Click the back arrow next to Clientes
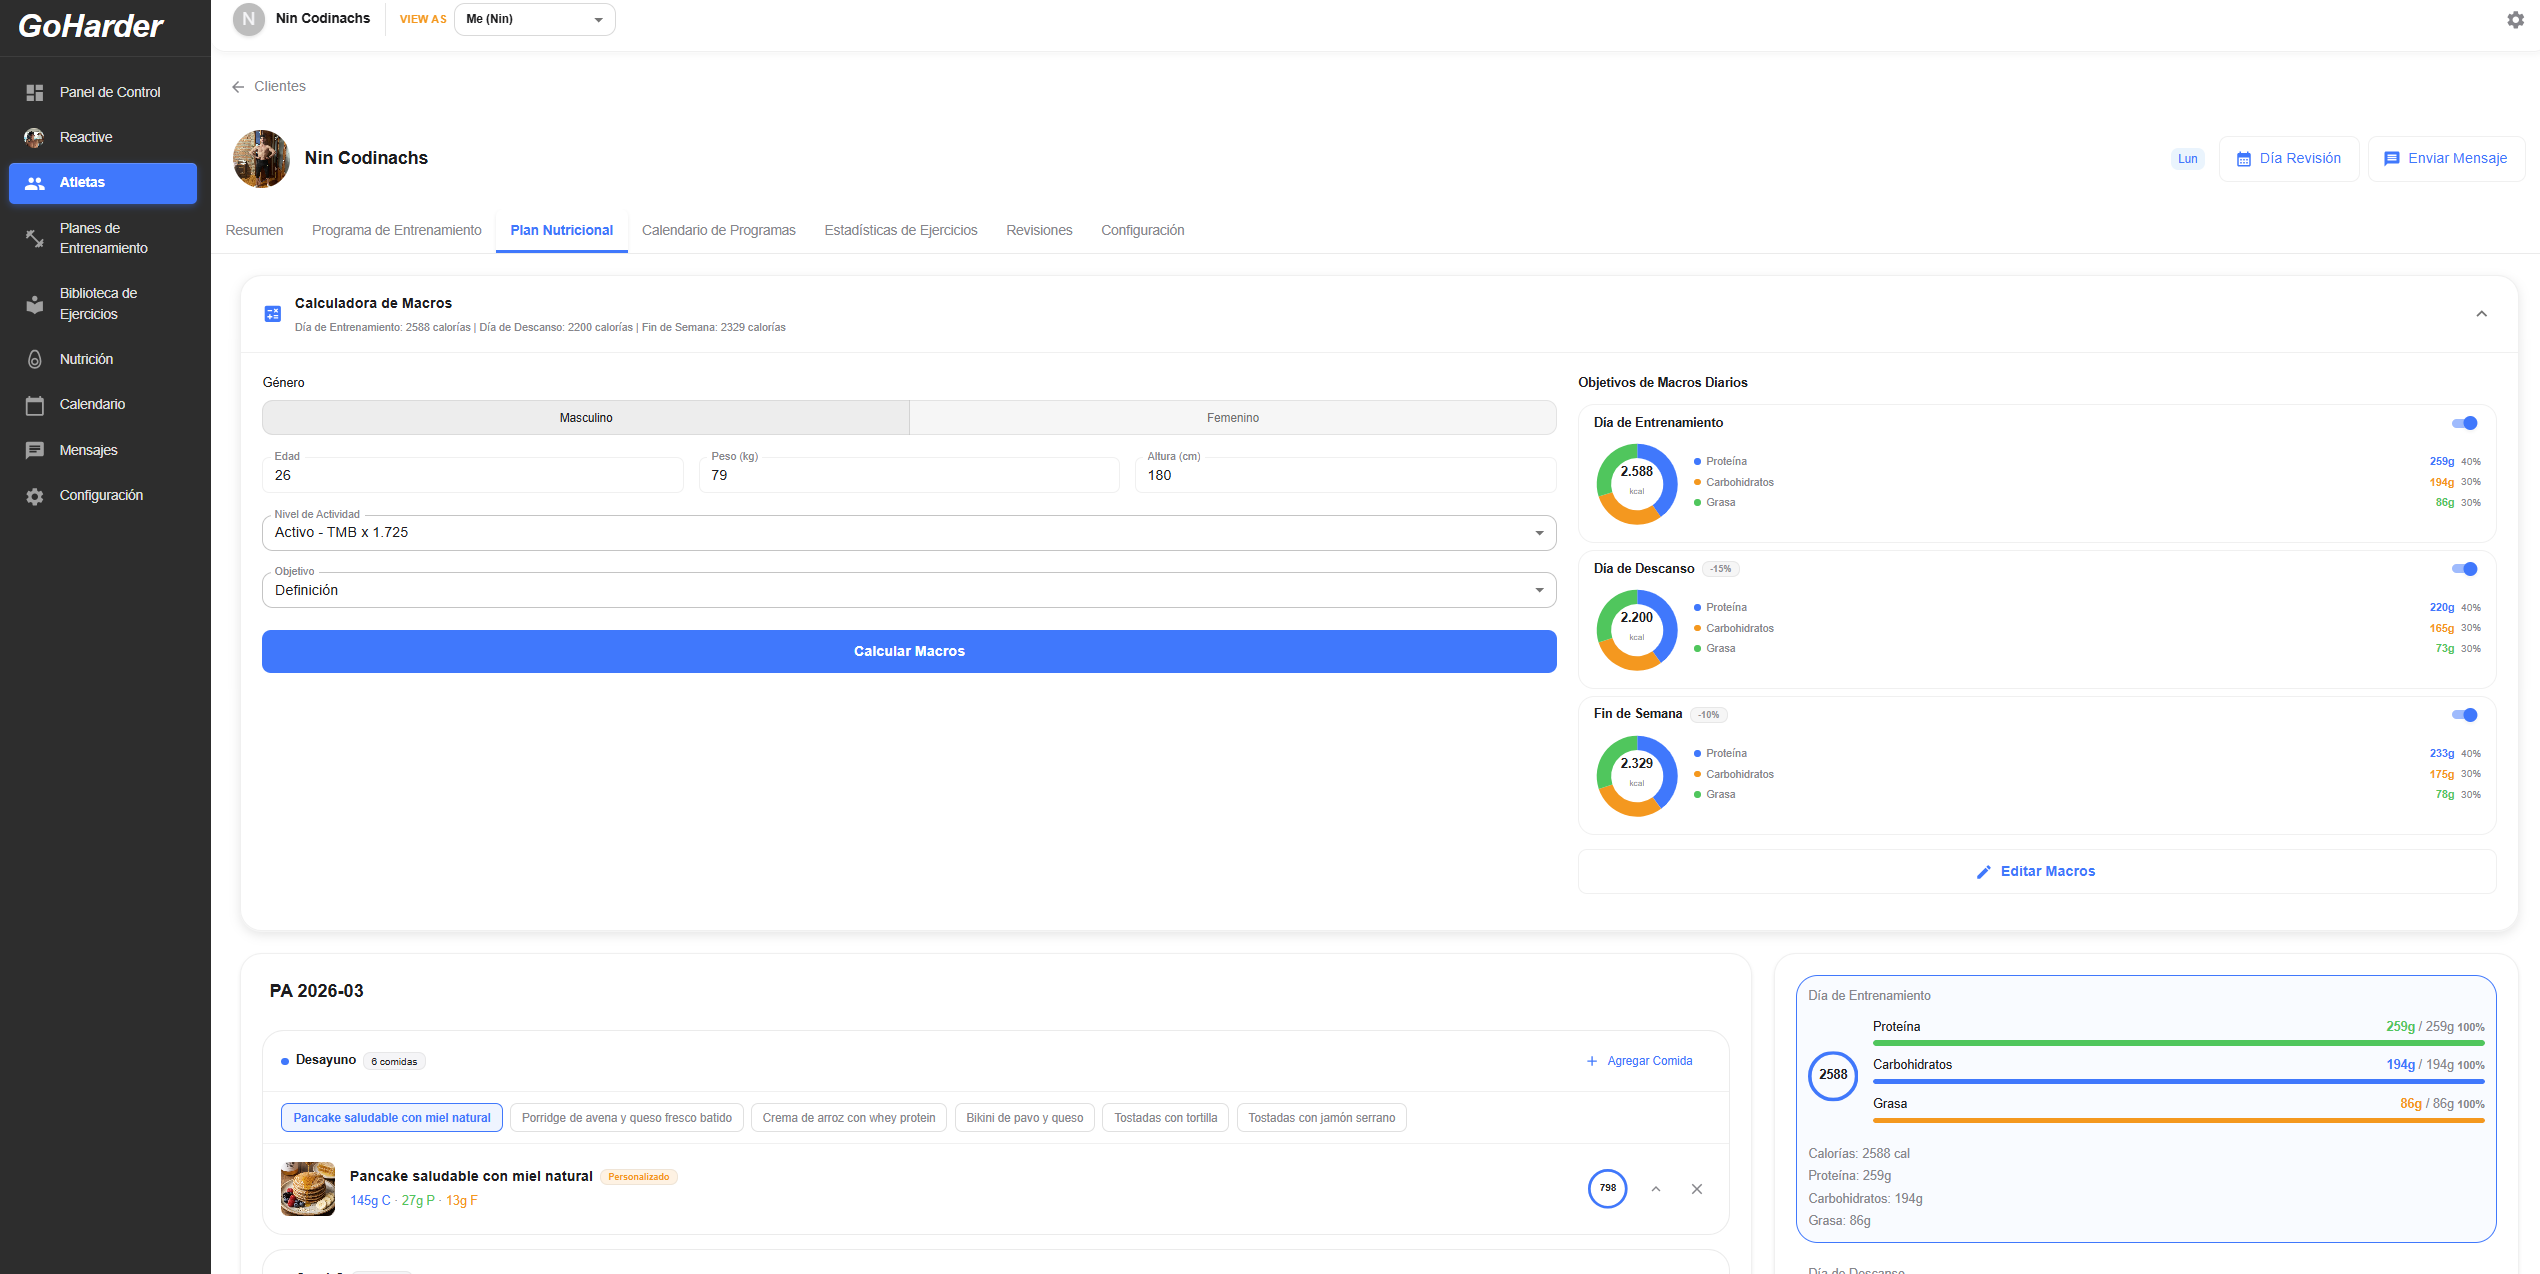 tap(238, 87)
